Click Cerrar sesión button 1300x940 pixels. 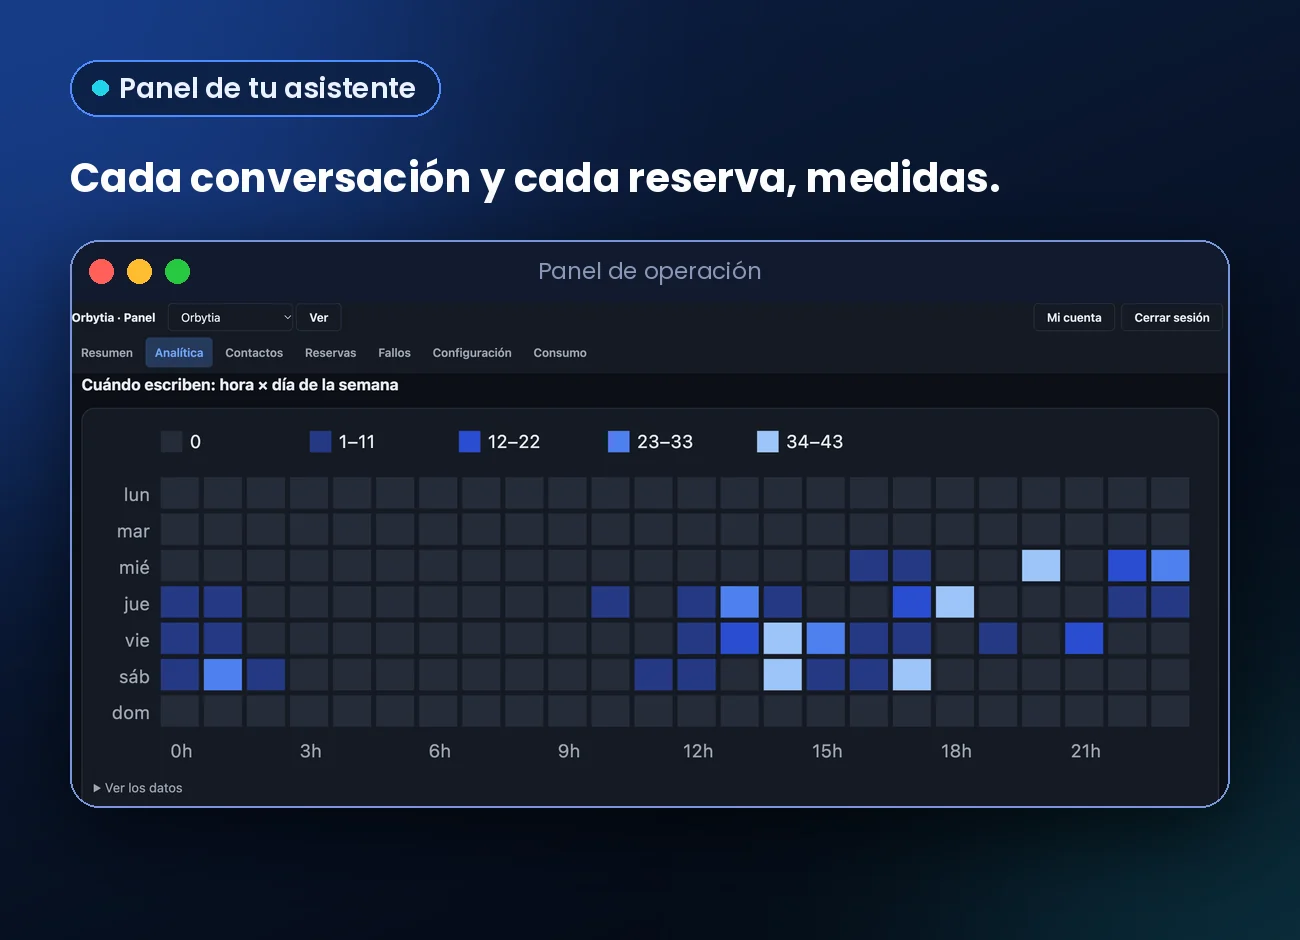pyautogui.click(x=1171, y=318)
